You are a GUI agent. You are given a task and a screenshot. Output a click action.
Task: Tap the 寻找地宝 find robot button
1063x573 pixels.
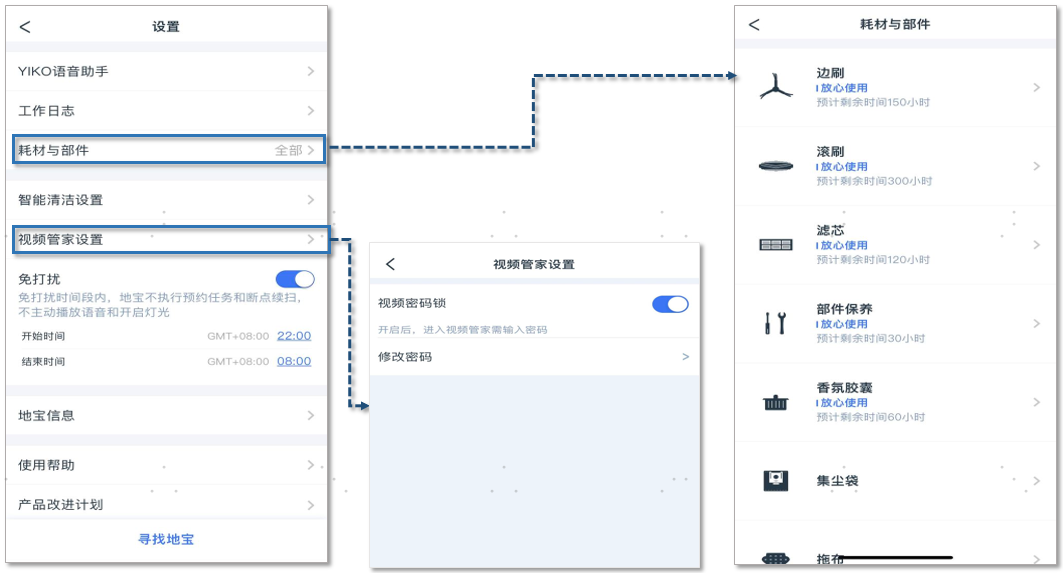[x=166, y=539]
